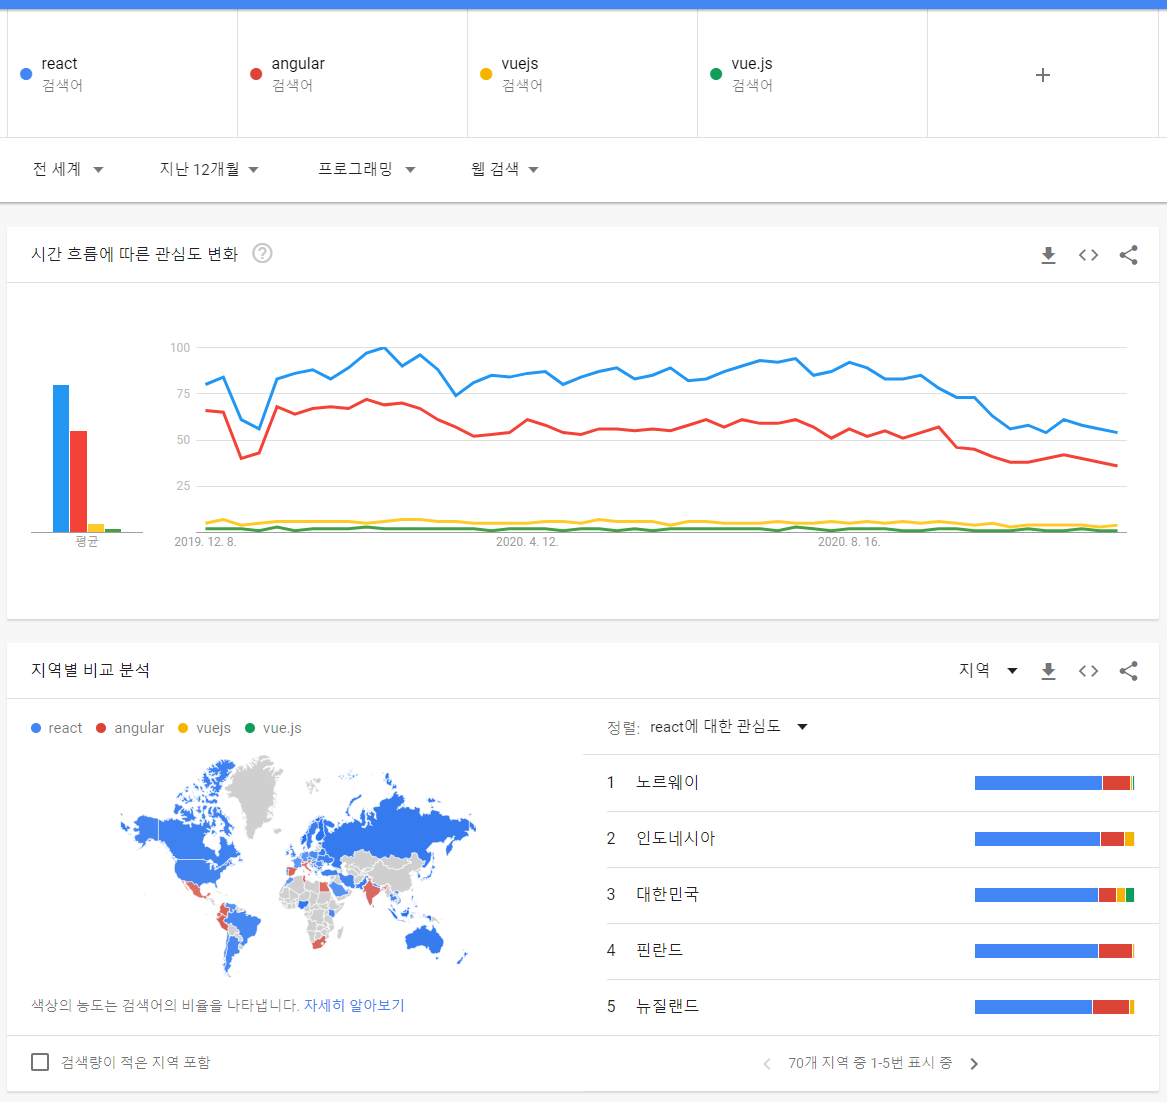This screenshot has height=1102, width=1167.
Task: Click green vue.js dot in term card
Action: pyautogui.click(x=716, y=74)
